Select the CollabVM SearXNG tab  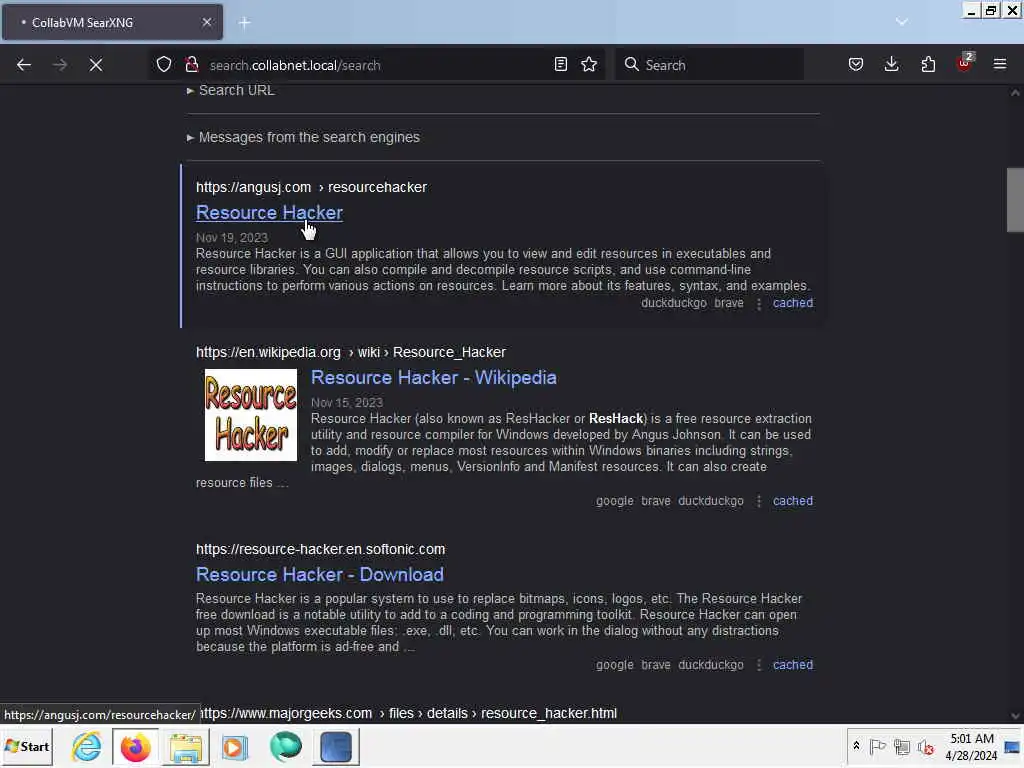point(112,22)
